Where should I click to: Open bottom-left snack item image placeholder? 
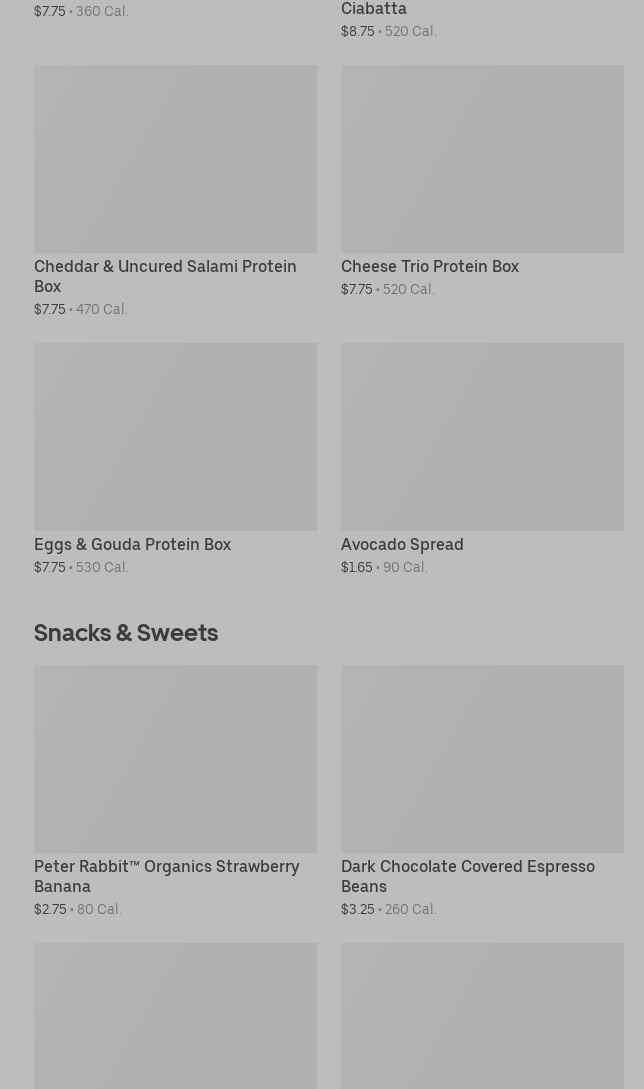(x=175, y=1016)
